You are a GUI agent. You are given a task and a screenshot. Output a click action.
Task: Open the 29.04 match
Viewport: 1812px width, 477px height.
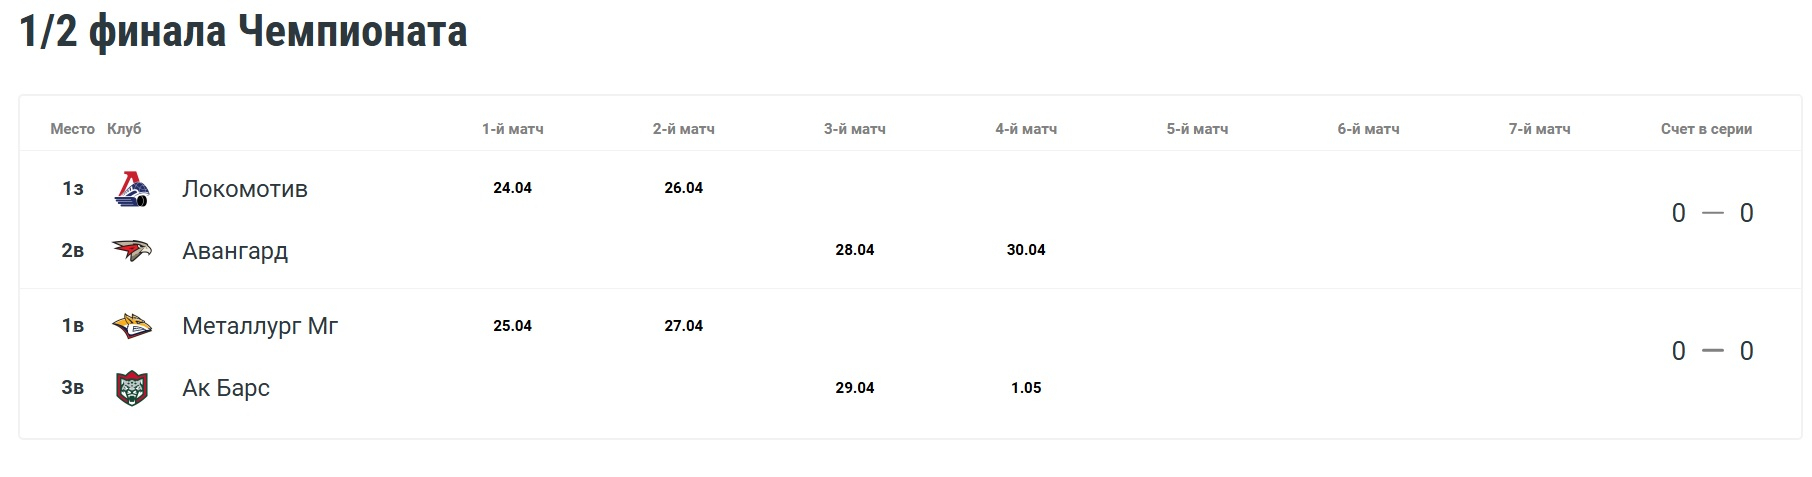tap(855, 388)
